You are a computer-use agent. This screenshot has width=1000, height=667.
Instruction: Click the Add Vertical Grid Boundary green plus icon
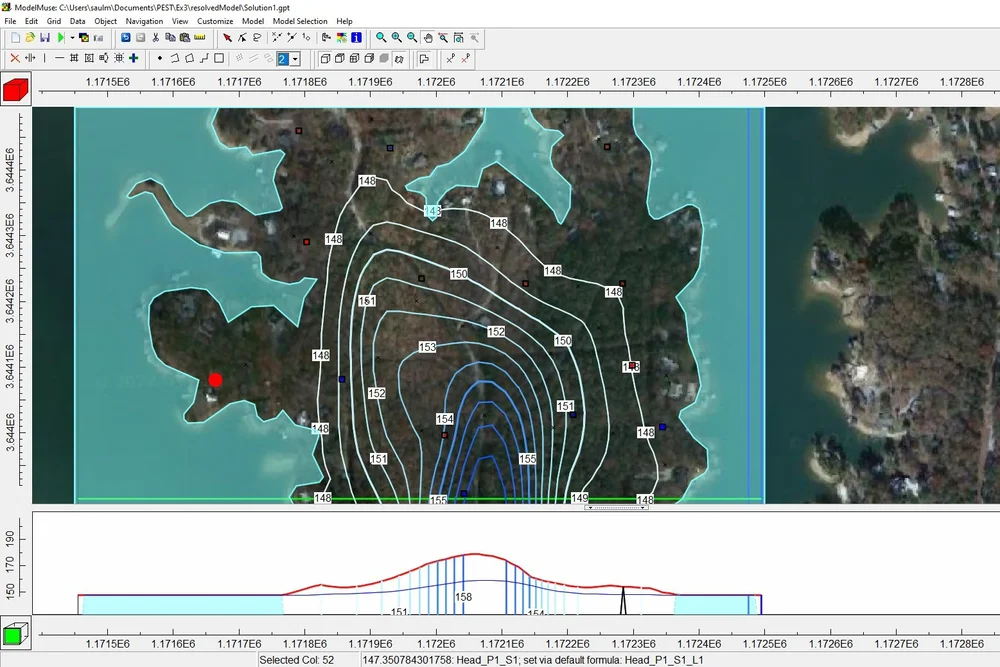coord(132,60)
